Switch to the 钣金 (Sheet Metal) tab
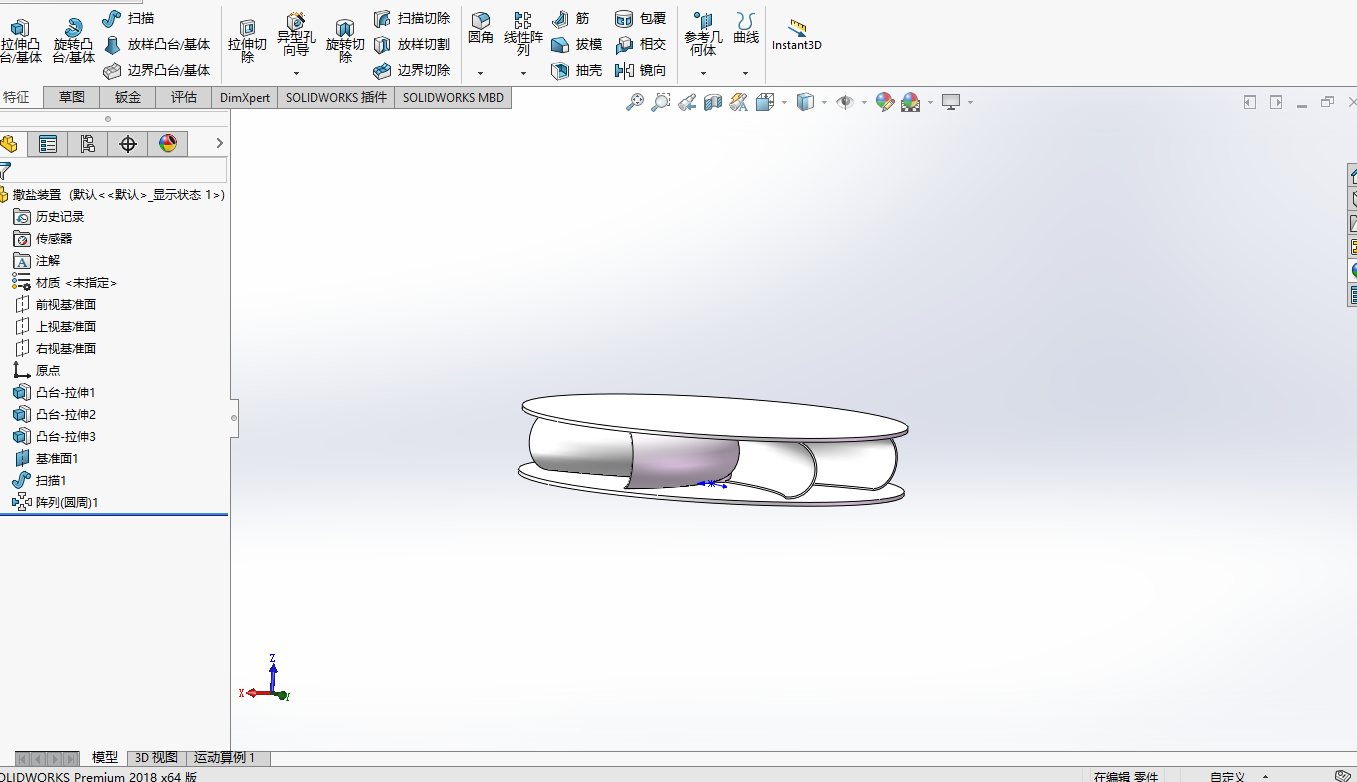Screen dimensions: 1357x782 (x=128, y=97)
